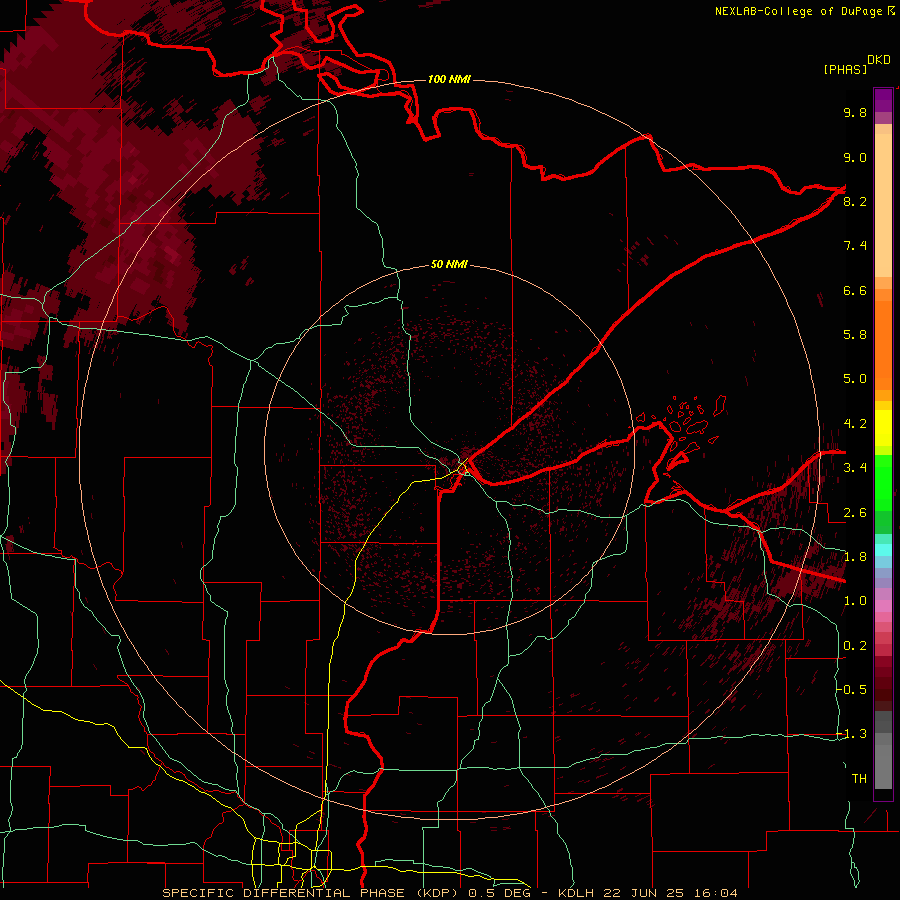
Task: Click the 9.0 scale value
Action: (855, 157)
